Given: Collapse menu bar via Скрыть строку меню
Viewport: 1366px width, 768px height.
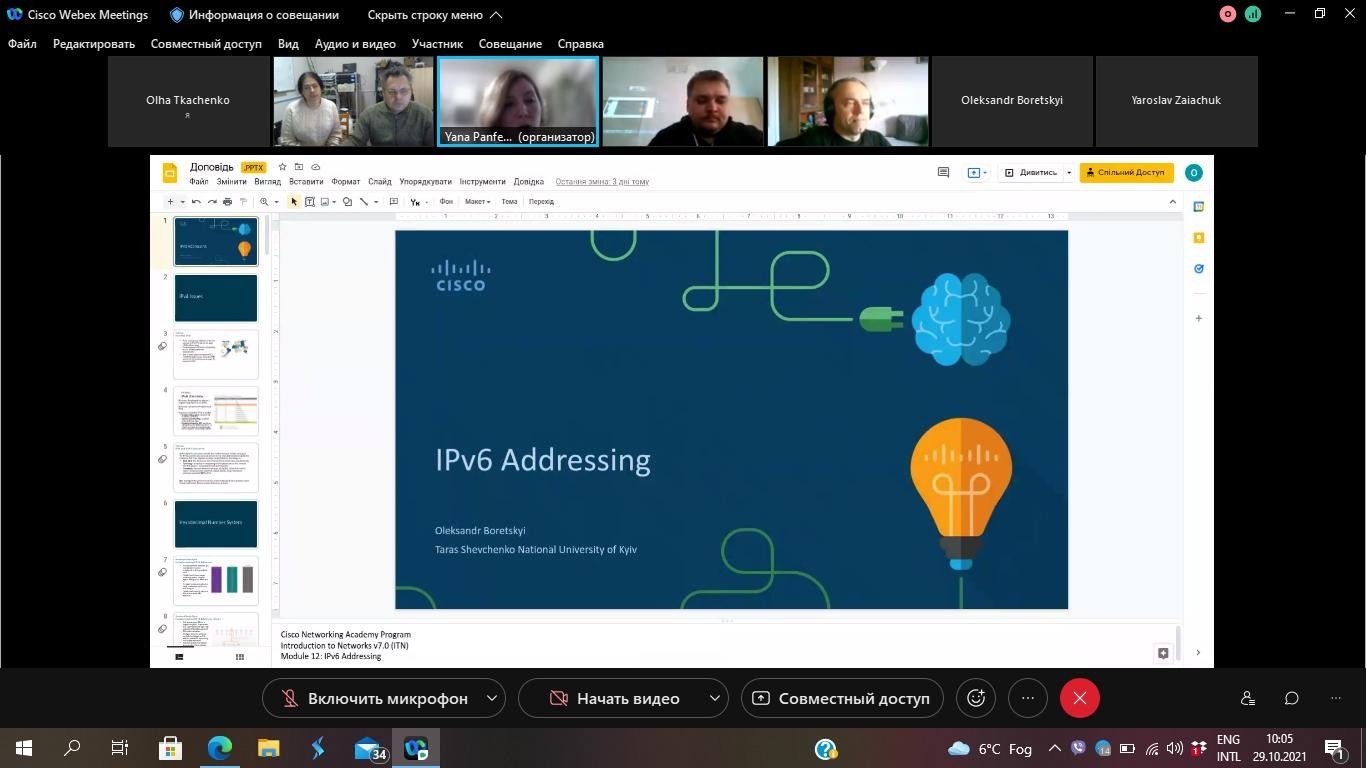Looking at the screenshot, I should coord(435,15).
